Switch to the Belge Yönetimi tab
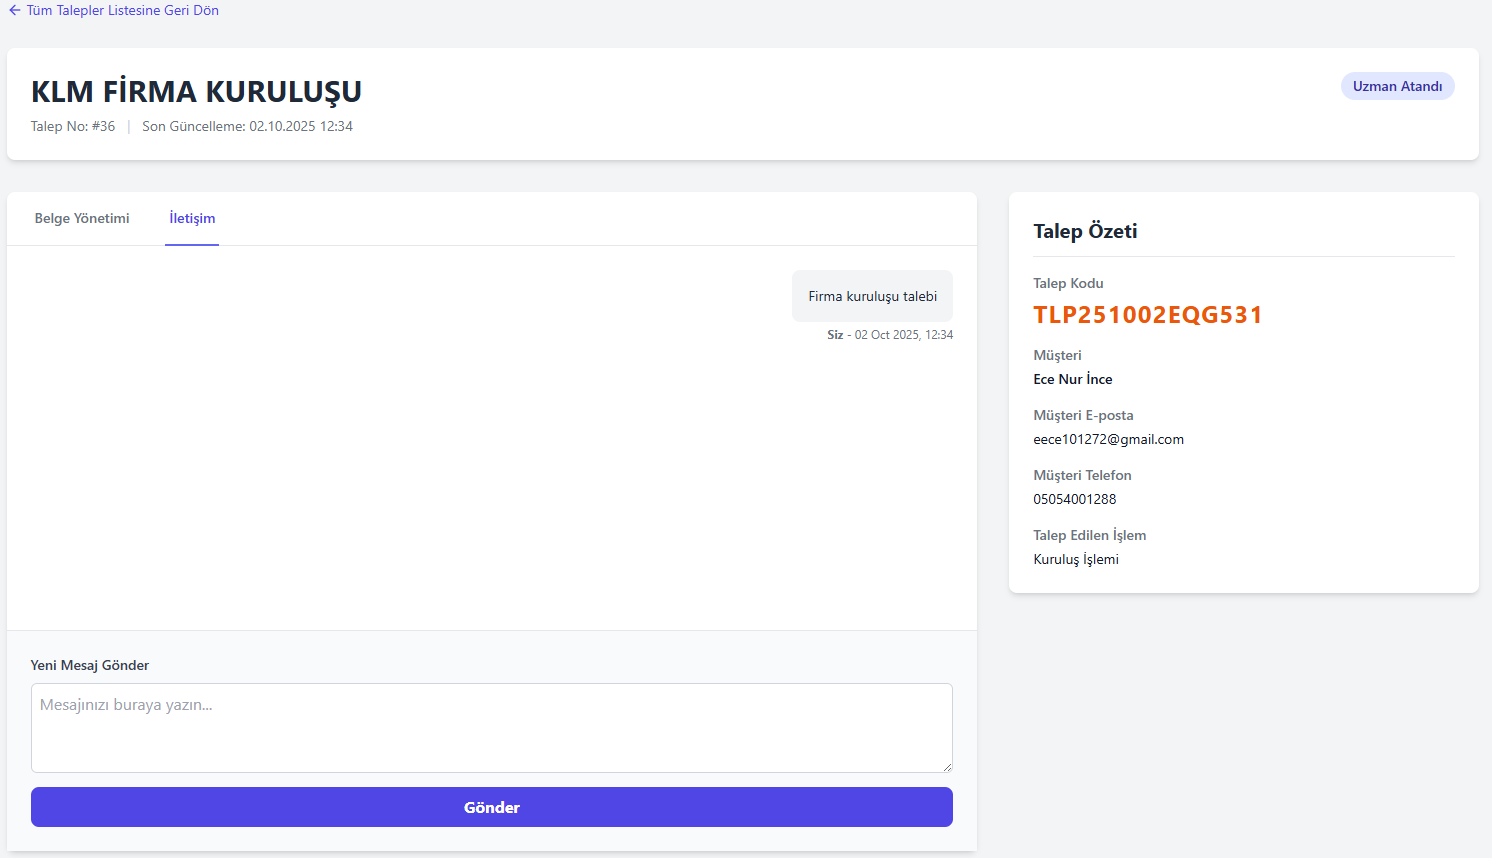Screen dimensions: 1492x858 [82, 218]
